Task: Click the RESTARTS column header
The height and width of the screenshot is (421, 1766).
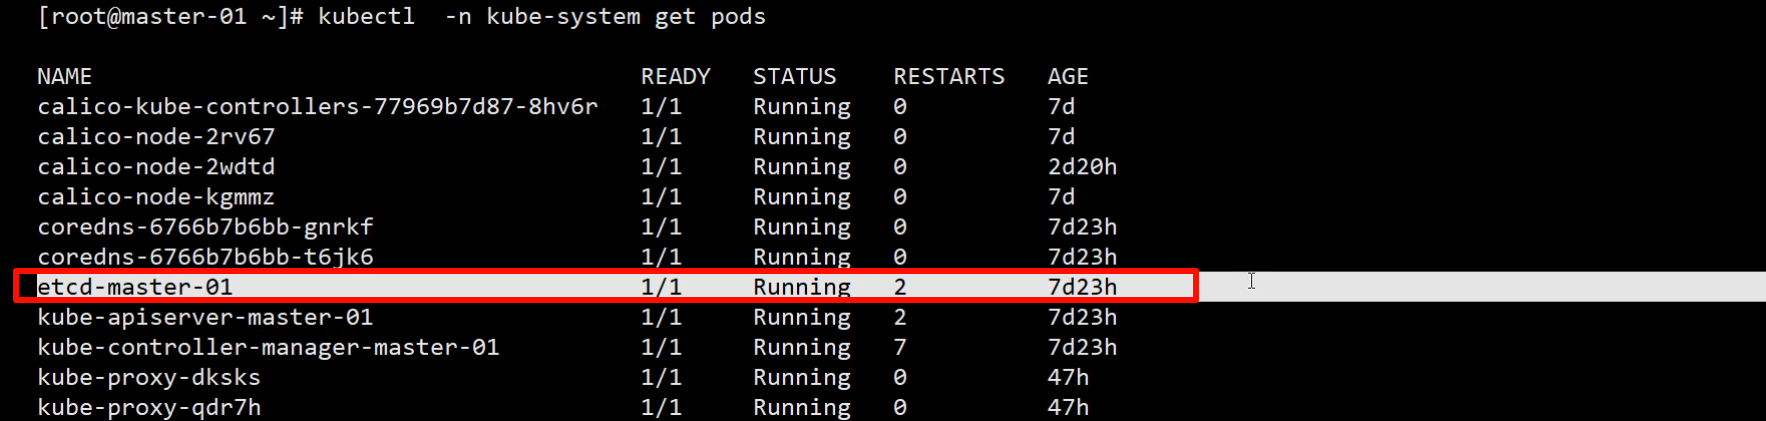Action: pyautogui.click(x=948, y=77)
